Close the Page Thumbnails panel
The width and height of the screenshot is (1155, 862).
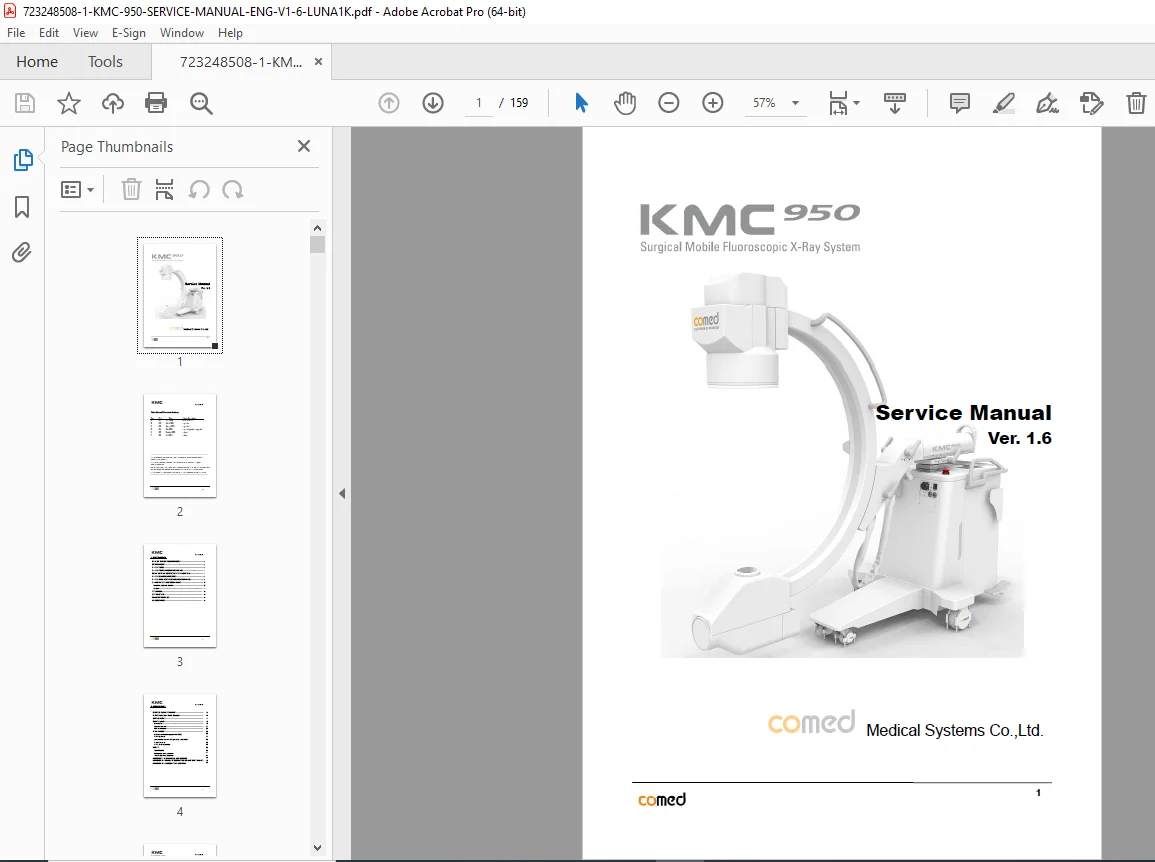coord(303,146)
